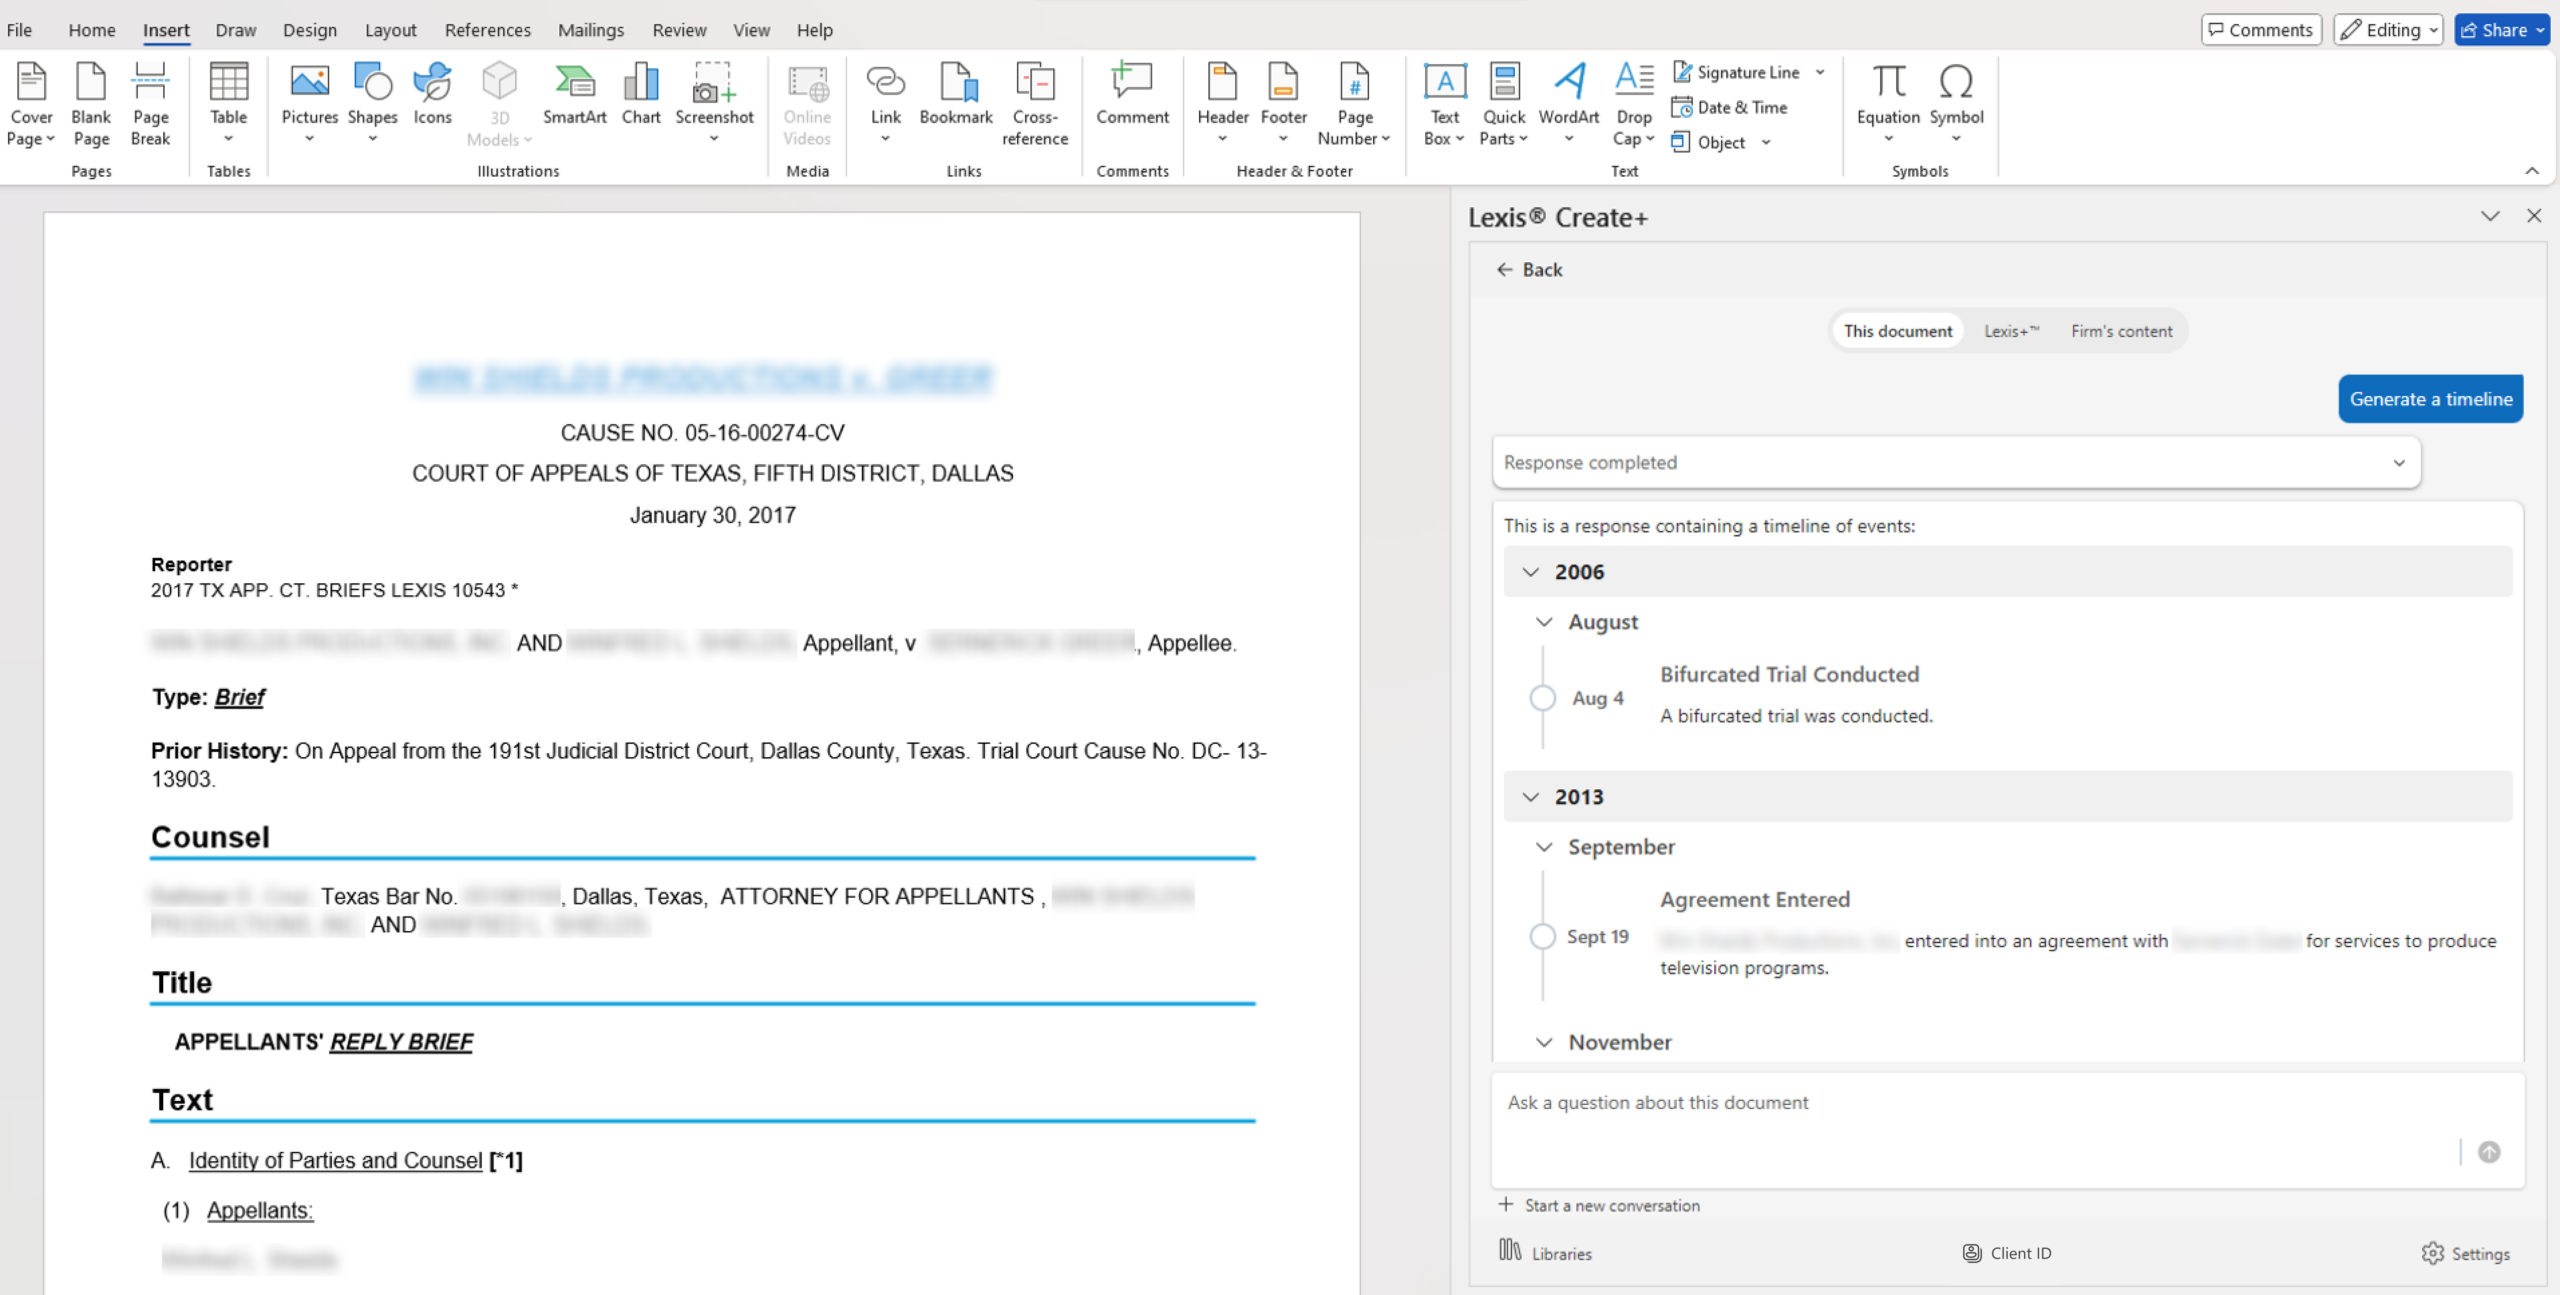Collapse the 2006 timeline section
The height and width of the screenshot is (1295, 2560).
tap(1529, 571)
